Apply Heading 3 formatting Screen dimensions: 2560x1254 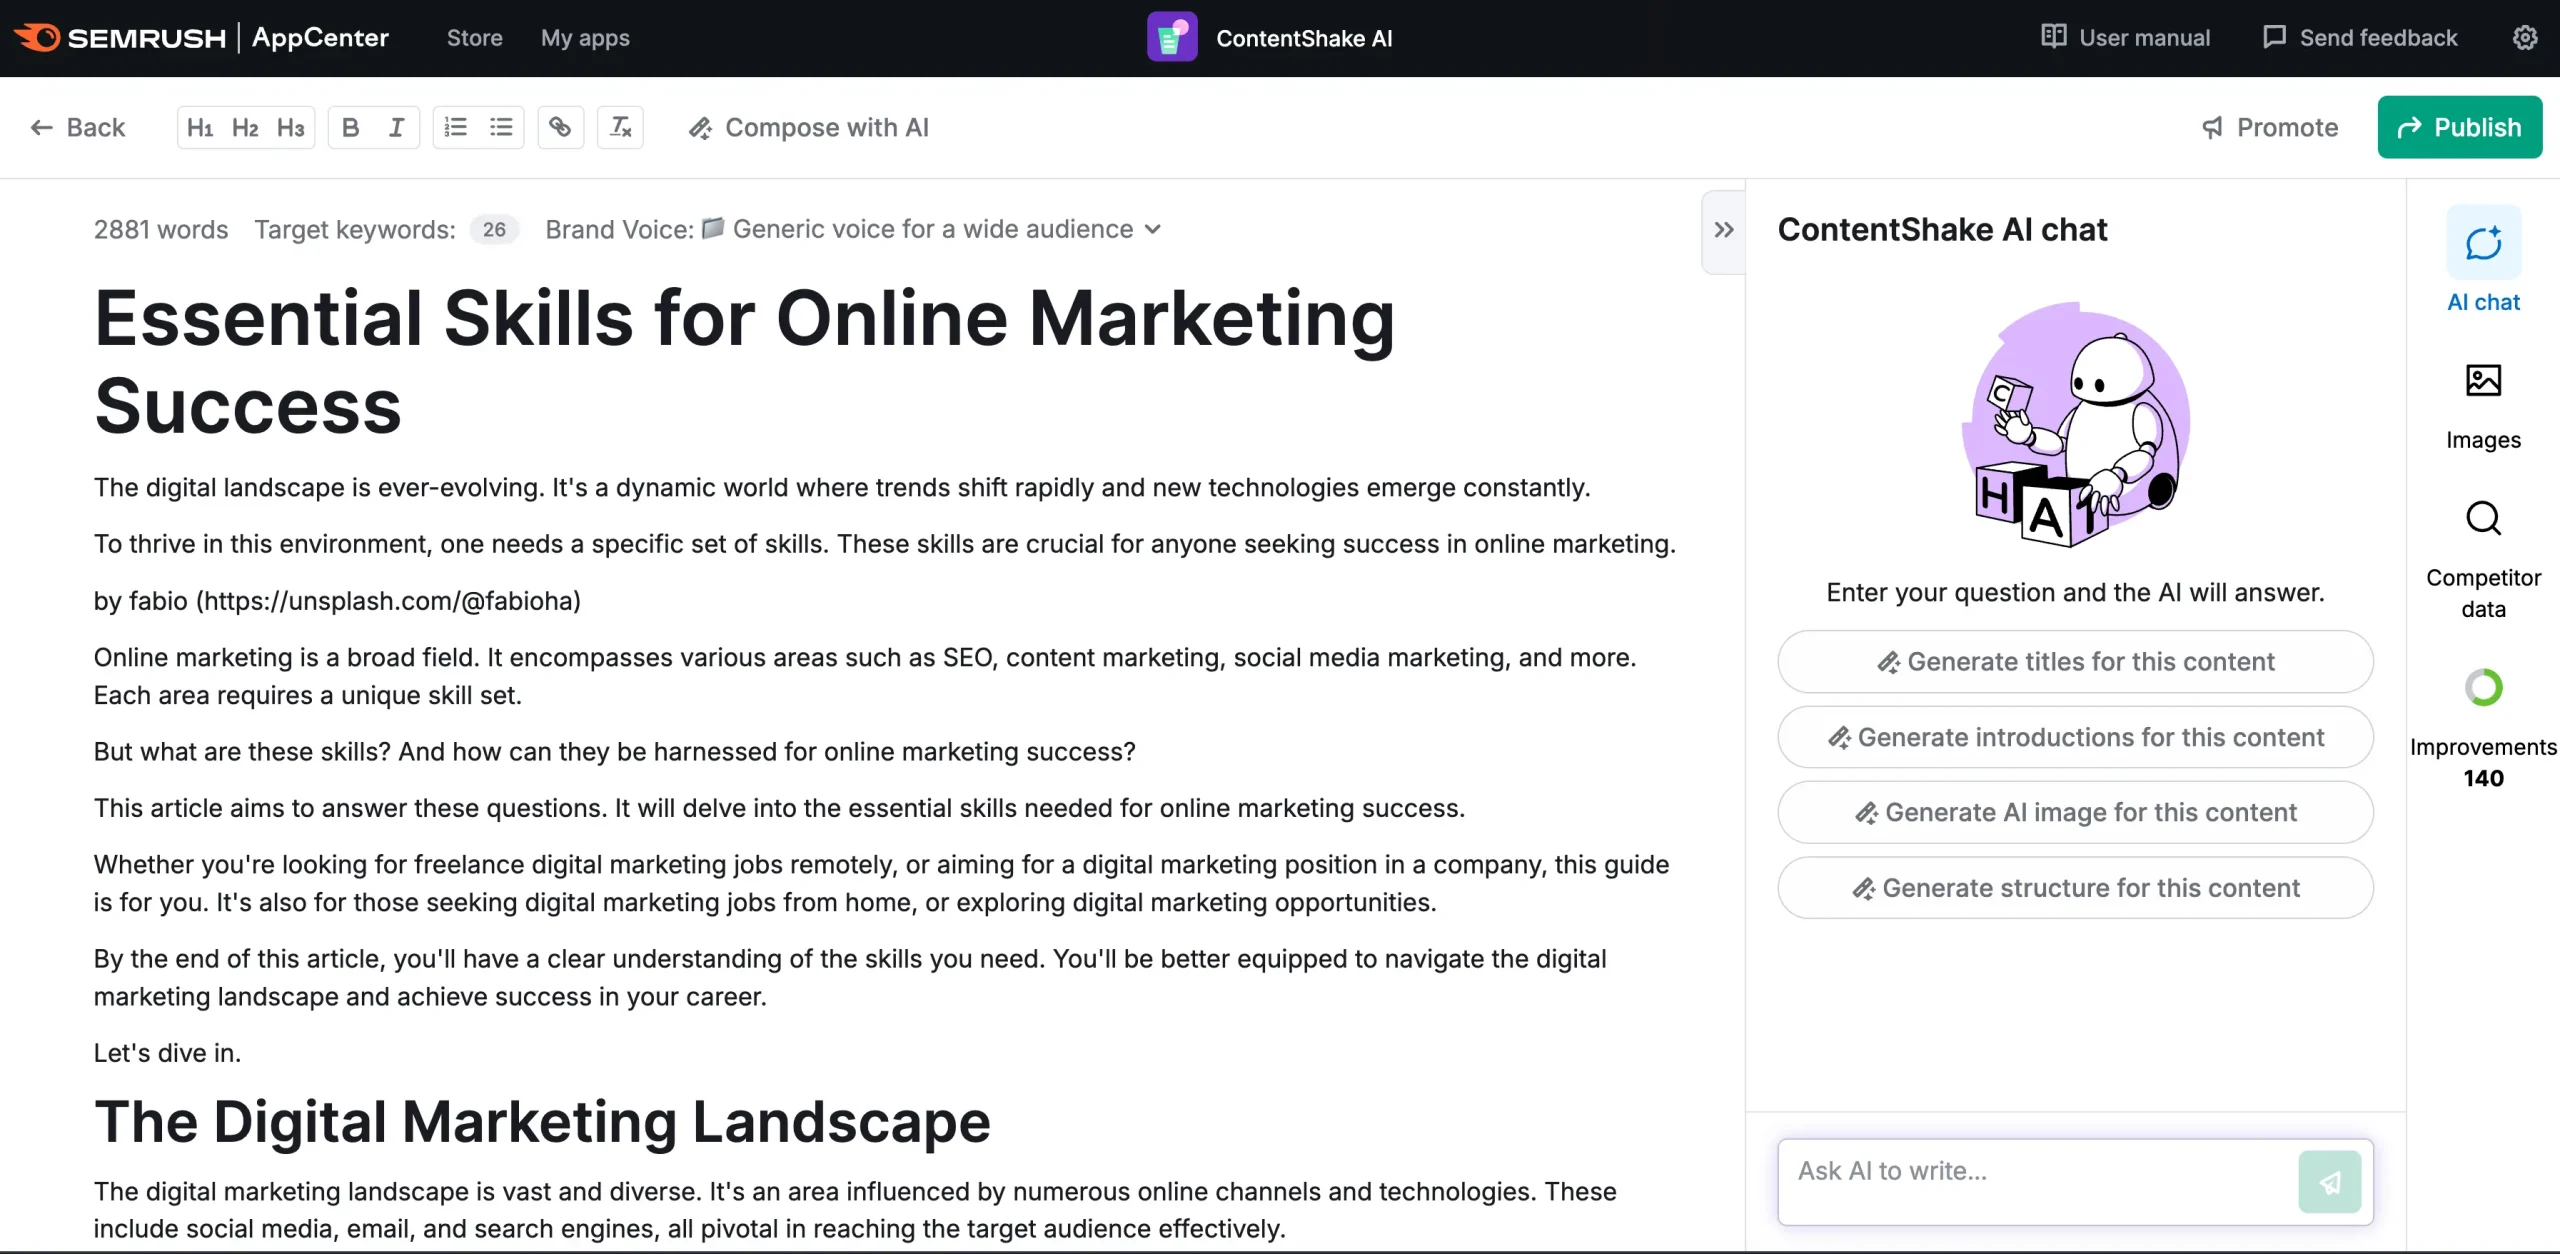(x=290, y=128)
